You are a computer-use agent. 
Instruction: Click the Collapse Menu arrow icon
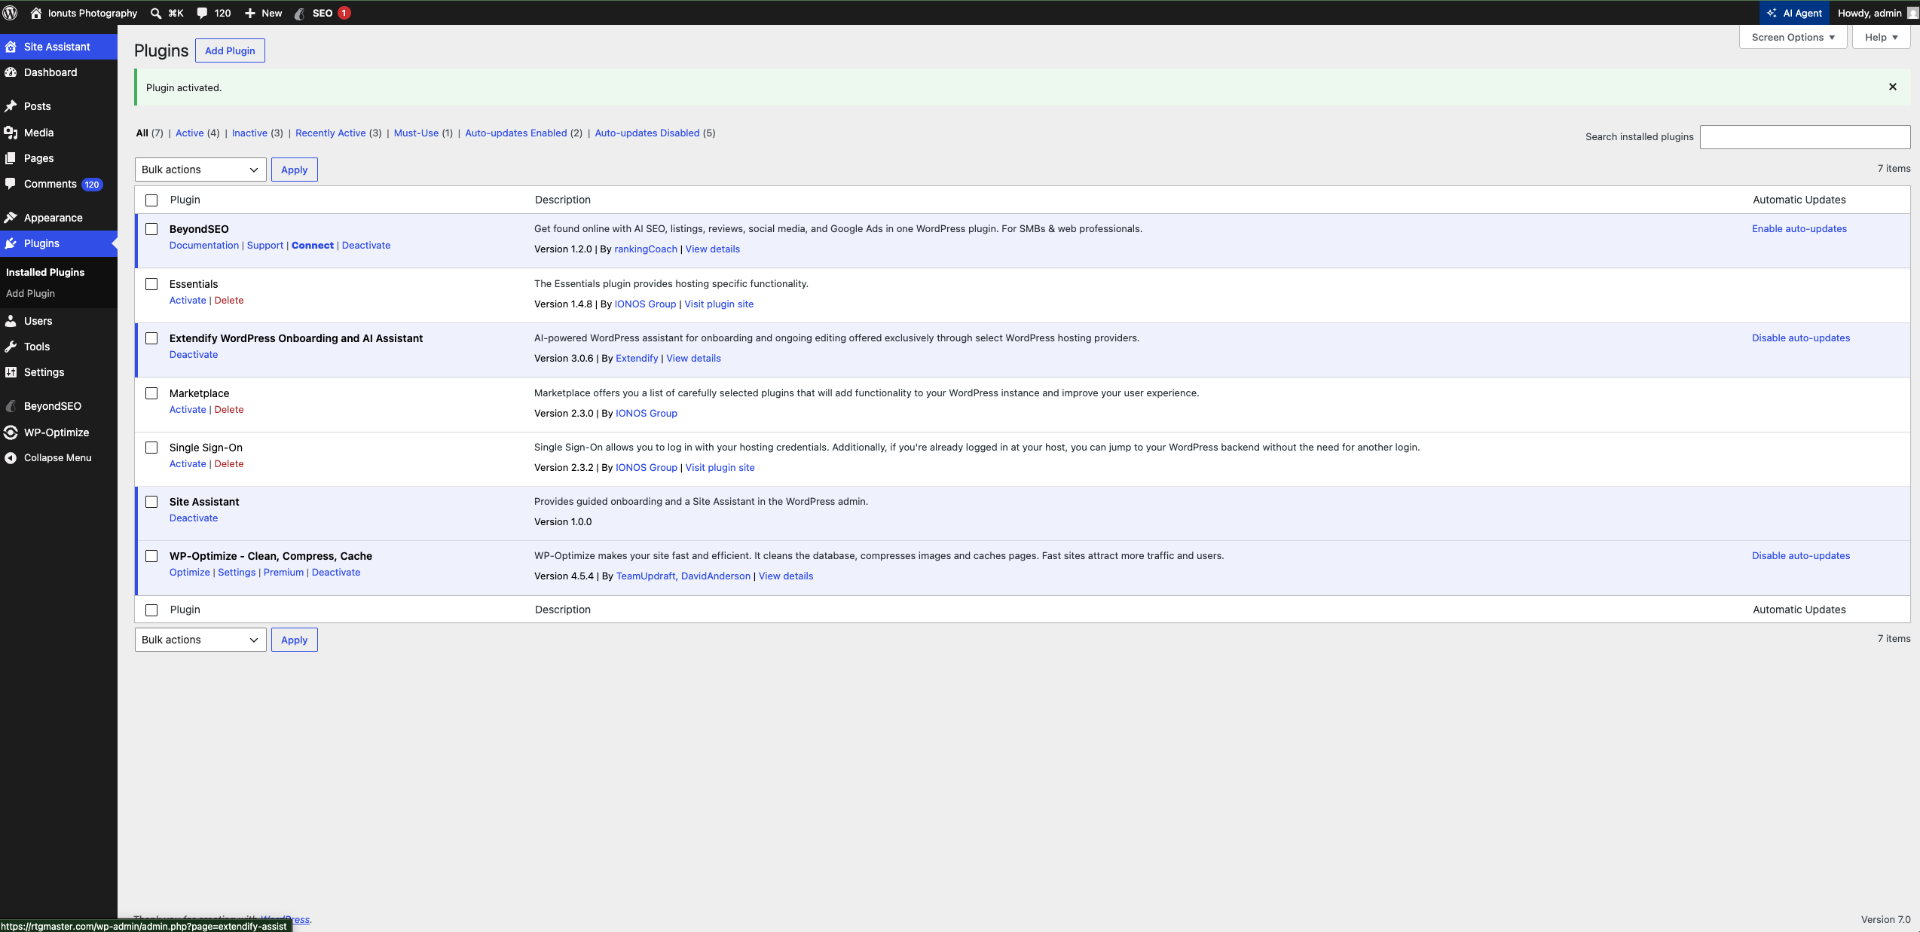(11, 458)
